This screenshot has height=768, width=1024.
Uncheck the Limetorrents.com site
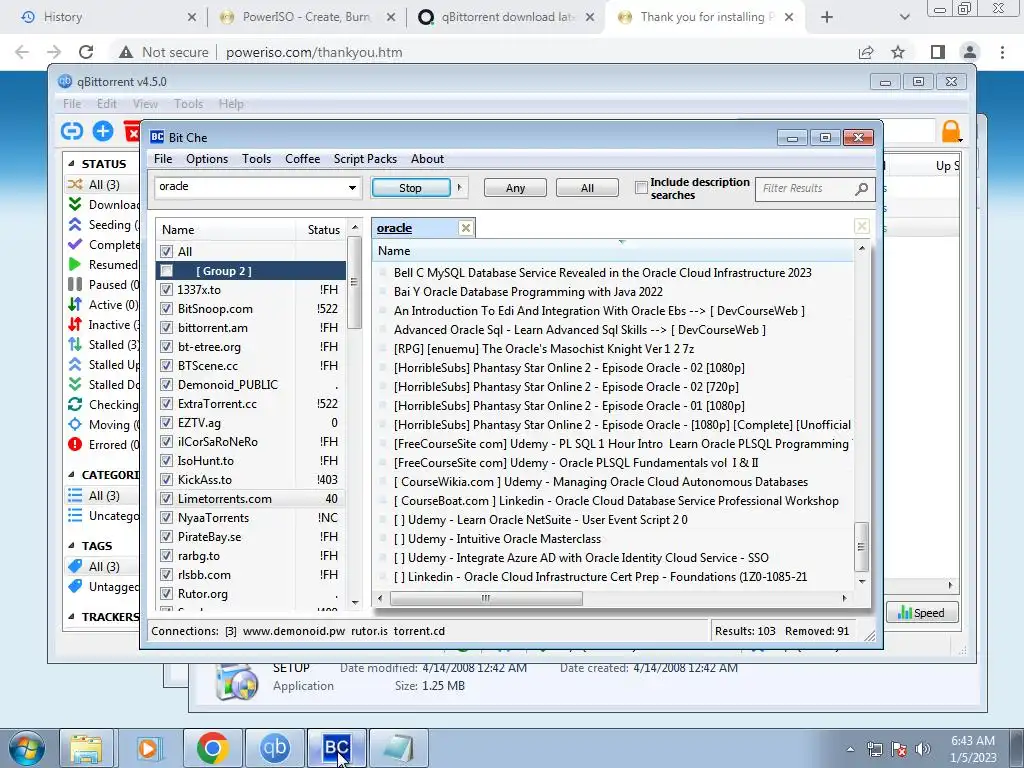167,499
